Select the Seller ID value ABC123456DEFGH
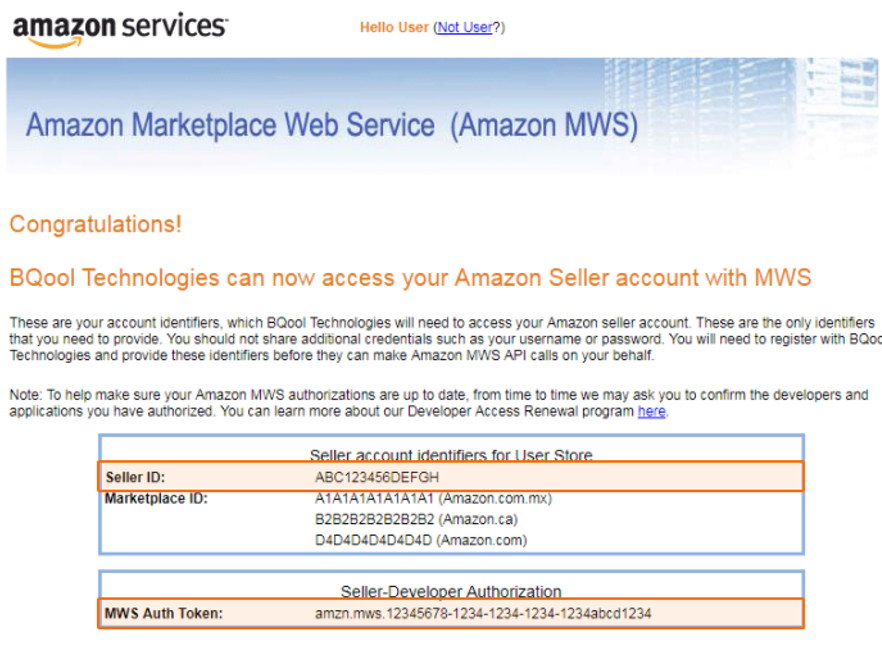 [x=376, y=477]
